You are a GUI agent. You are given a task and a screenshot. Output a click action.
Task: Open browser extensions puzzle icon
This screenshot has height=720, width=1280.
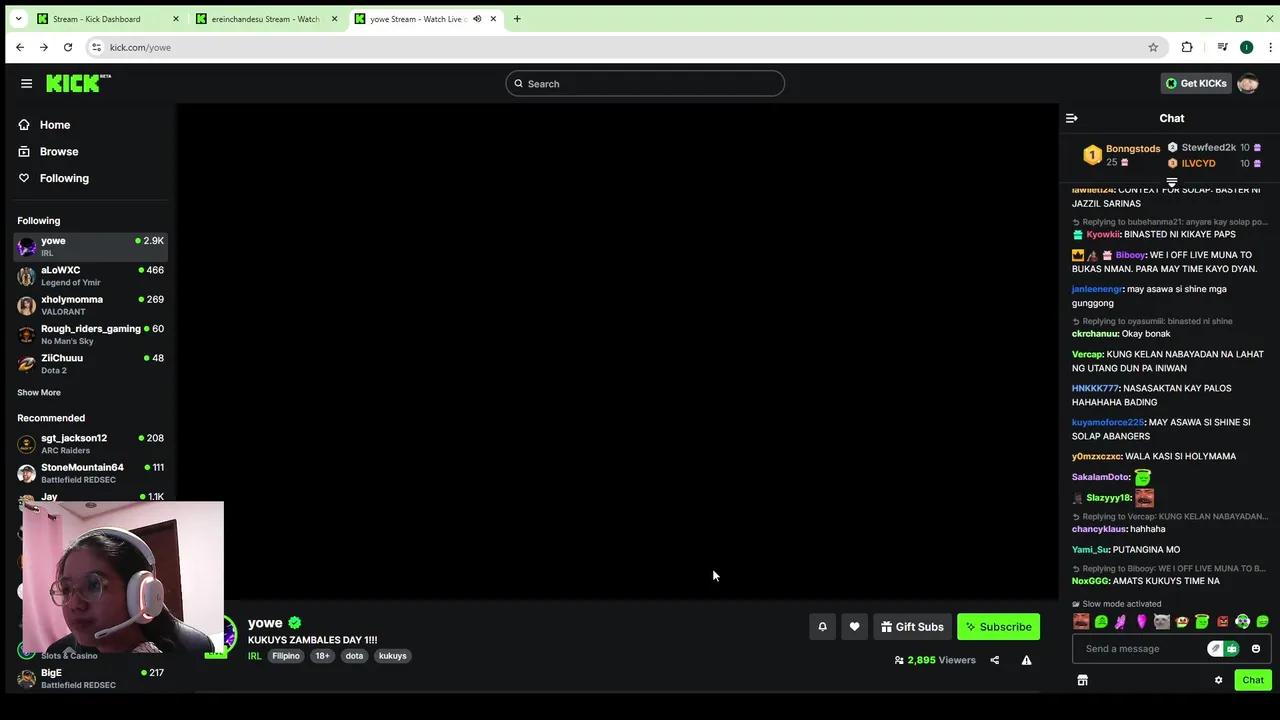pyautogui.click(x=1187, y=47)
